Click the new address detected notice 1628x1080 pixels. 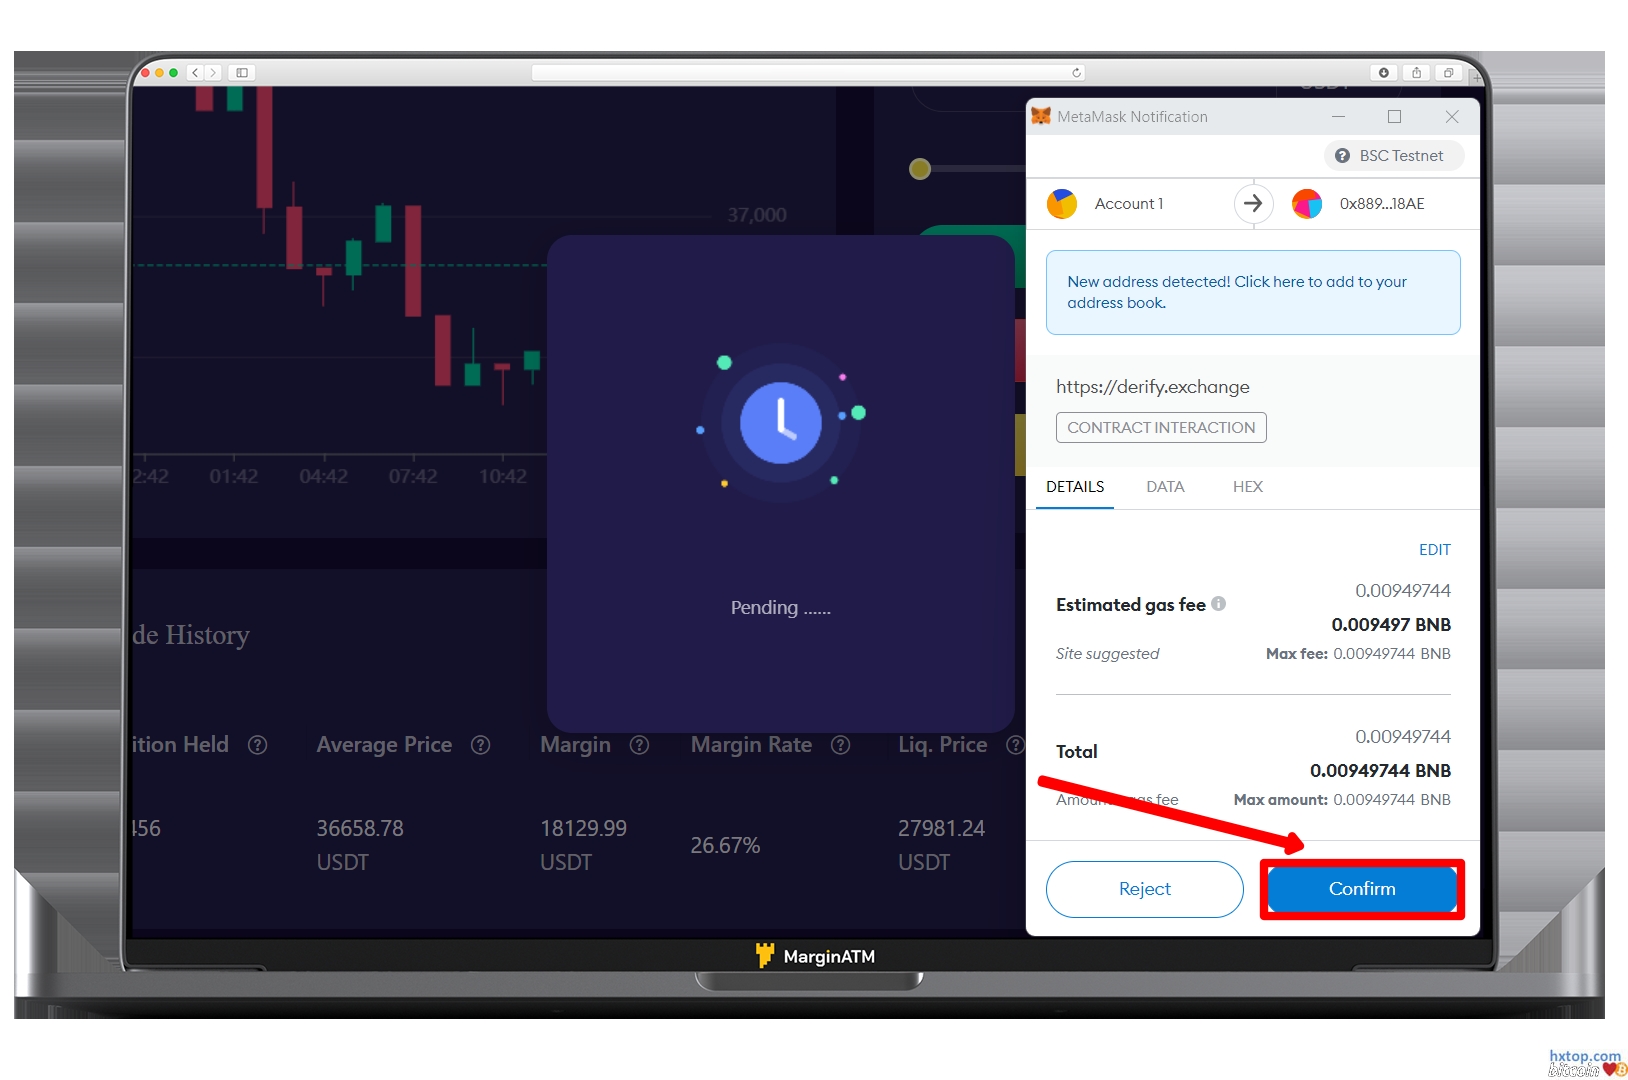pyautogui.click(x=1253, y=292)
